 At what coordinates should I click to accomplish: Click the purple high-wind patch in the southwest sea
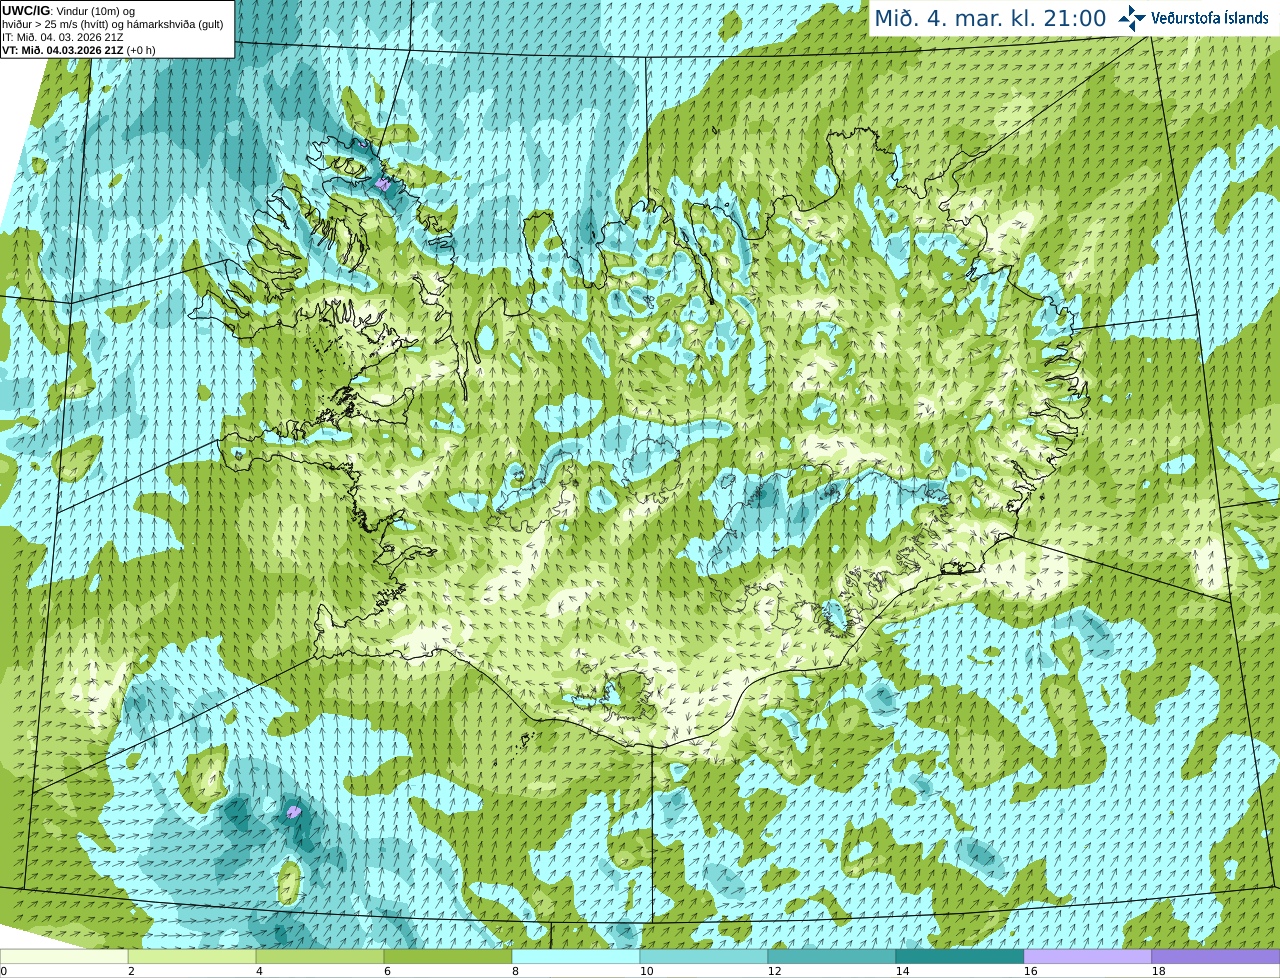294,811
